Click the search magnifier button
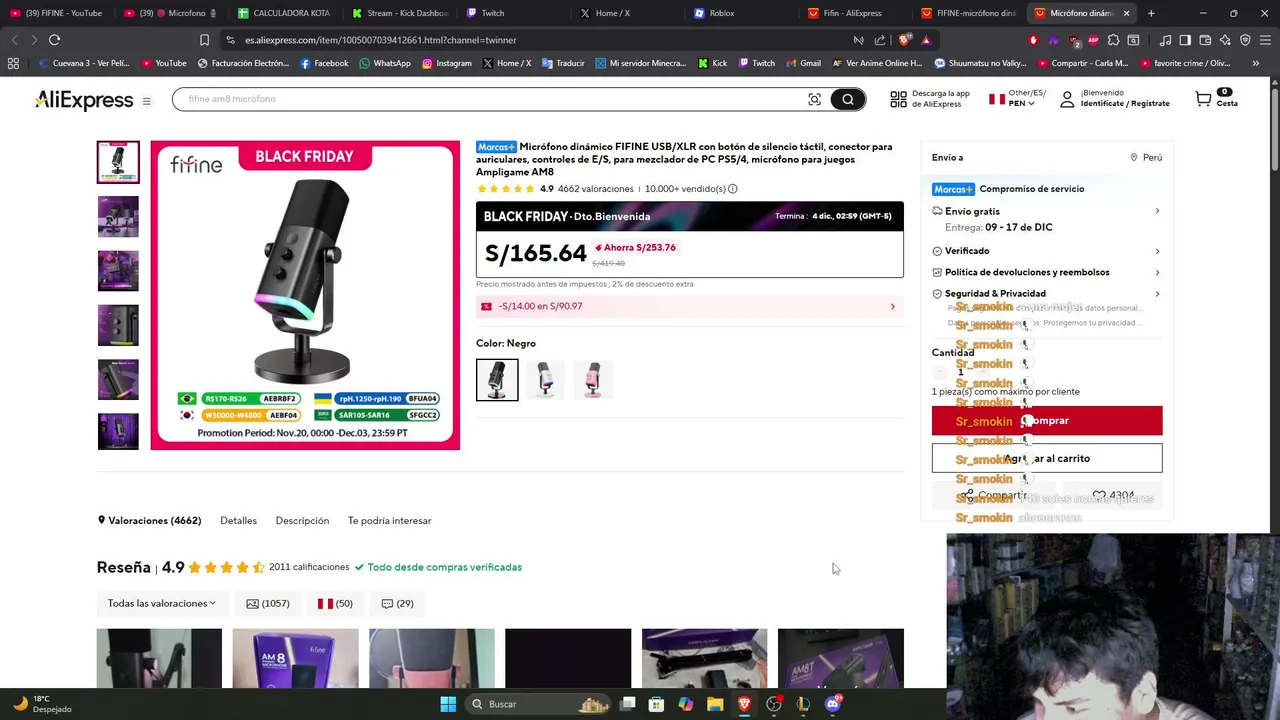 click(x=848, y=99)
